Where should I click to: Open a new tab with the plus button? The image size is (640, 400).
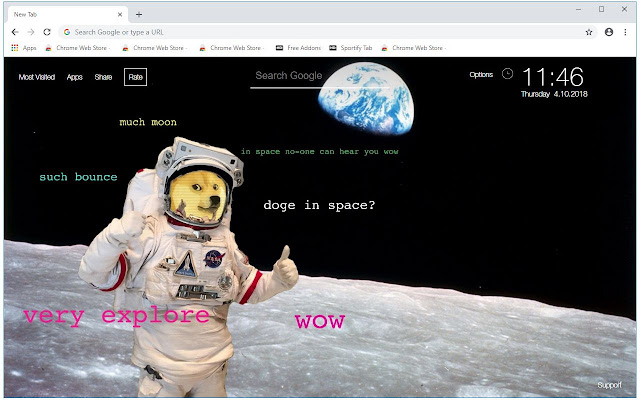tap(139, 14)
